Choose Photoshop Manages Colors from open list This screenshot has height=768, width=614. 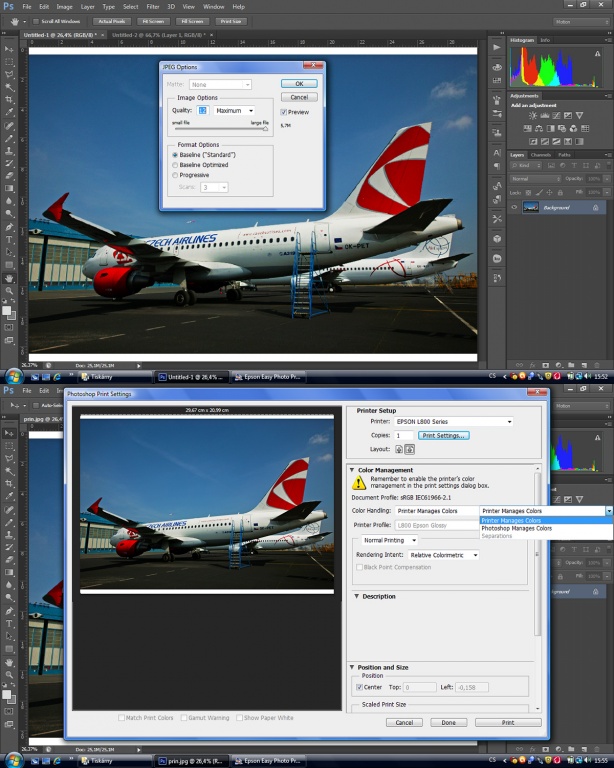click(517, 528)
